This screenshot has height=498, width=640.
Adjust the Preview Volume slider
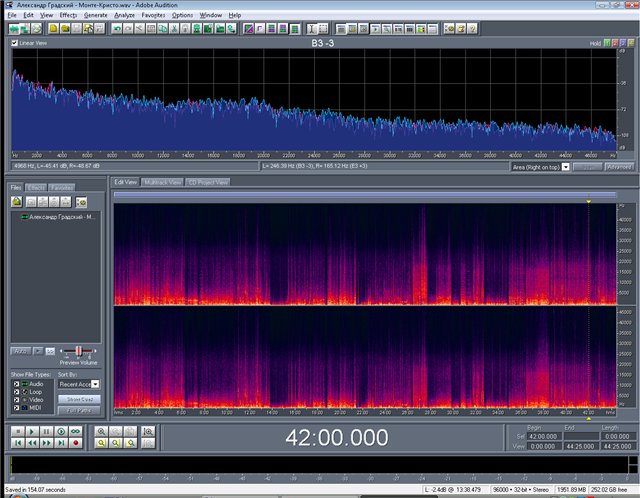78,352
